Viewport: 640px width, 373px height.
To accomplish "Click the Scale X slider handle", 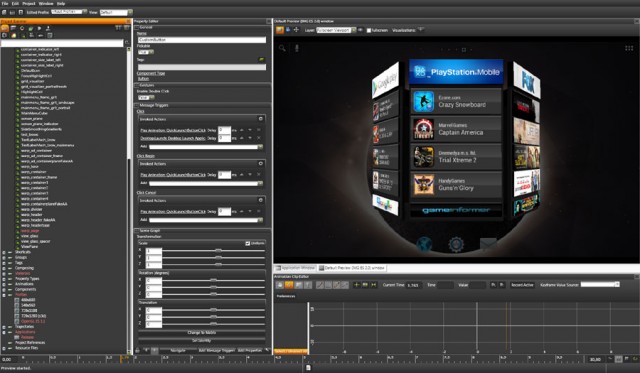I will 218,251.
